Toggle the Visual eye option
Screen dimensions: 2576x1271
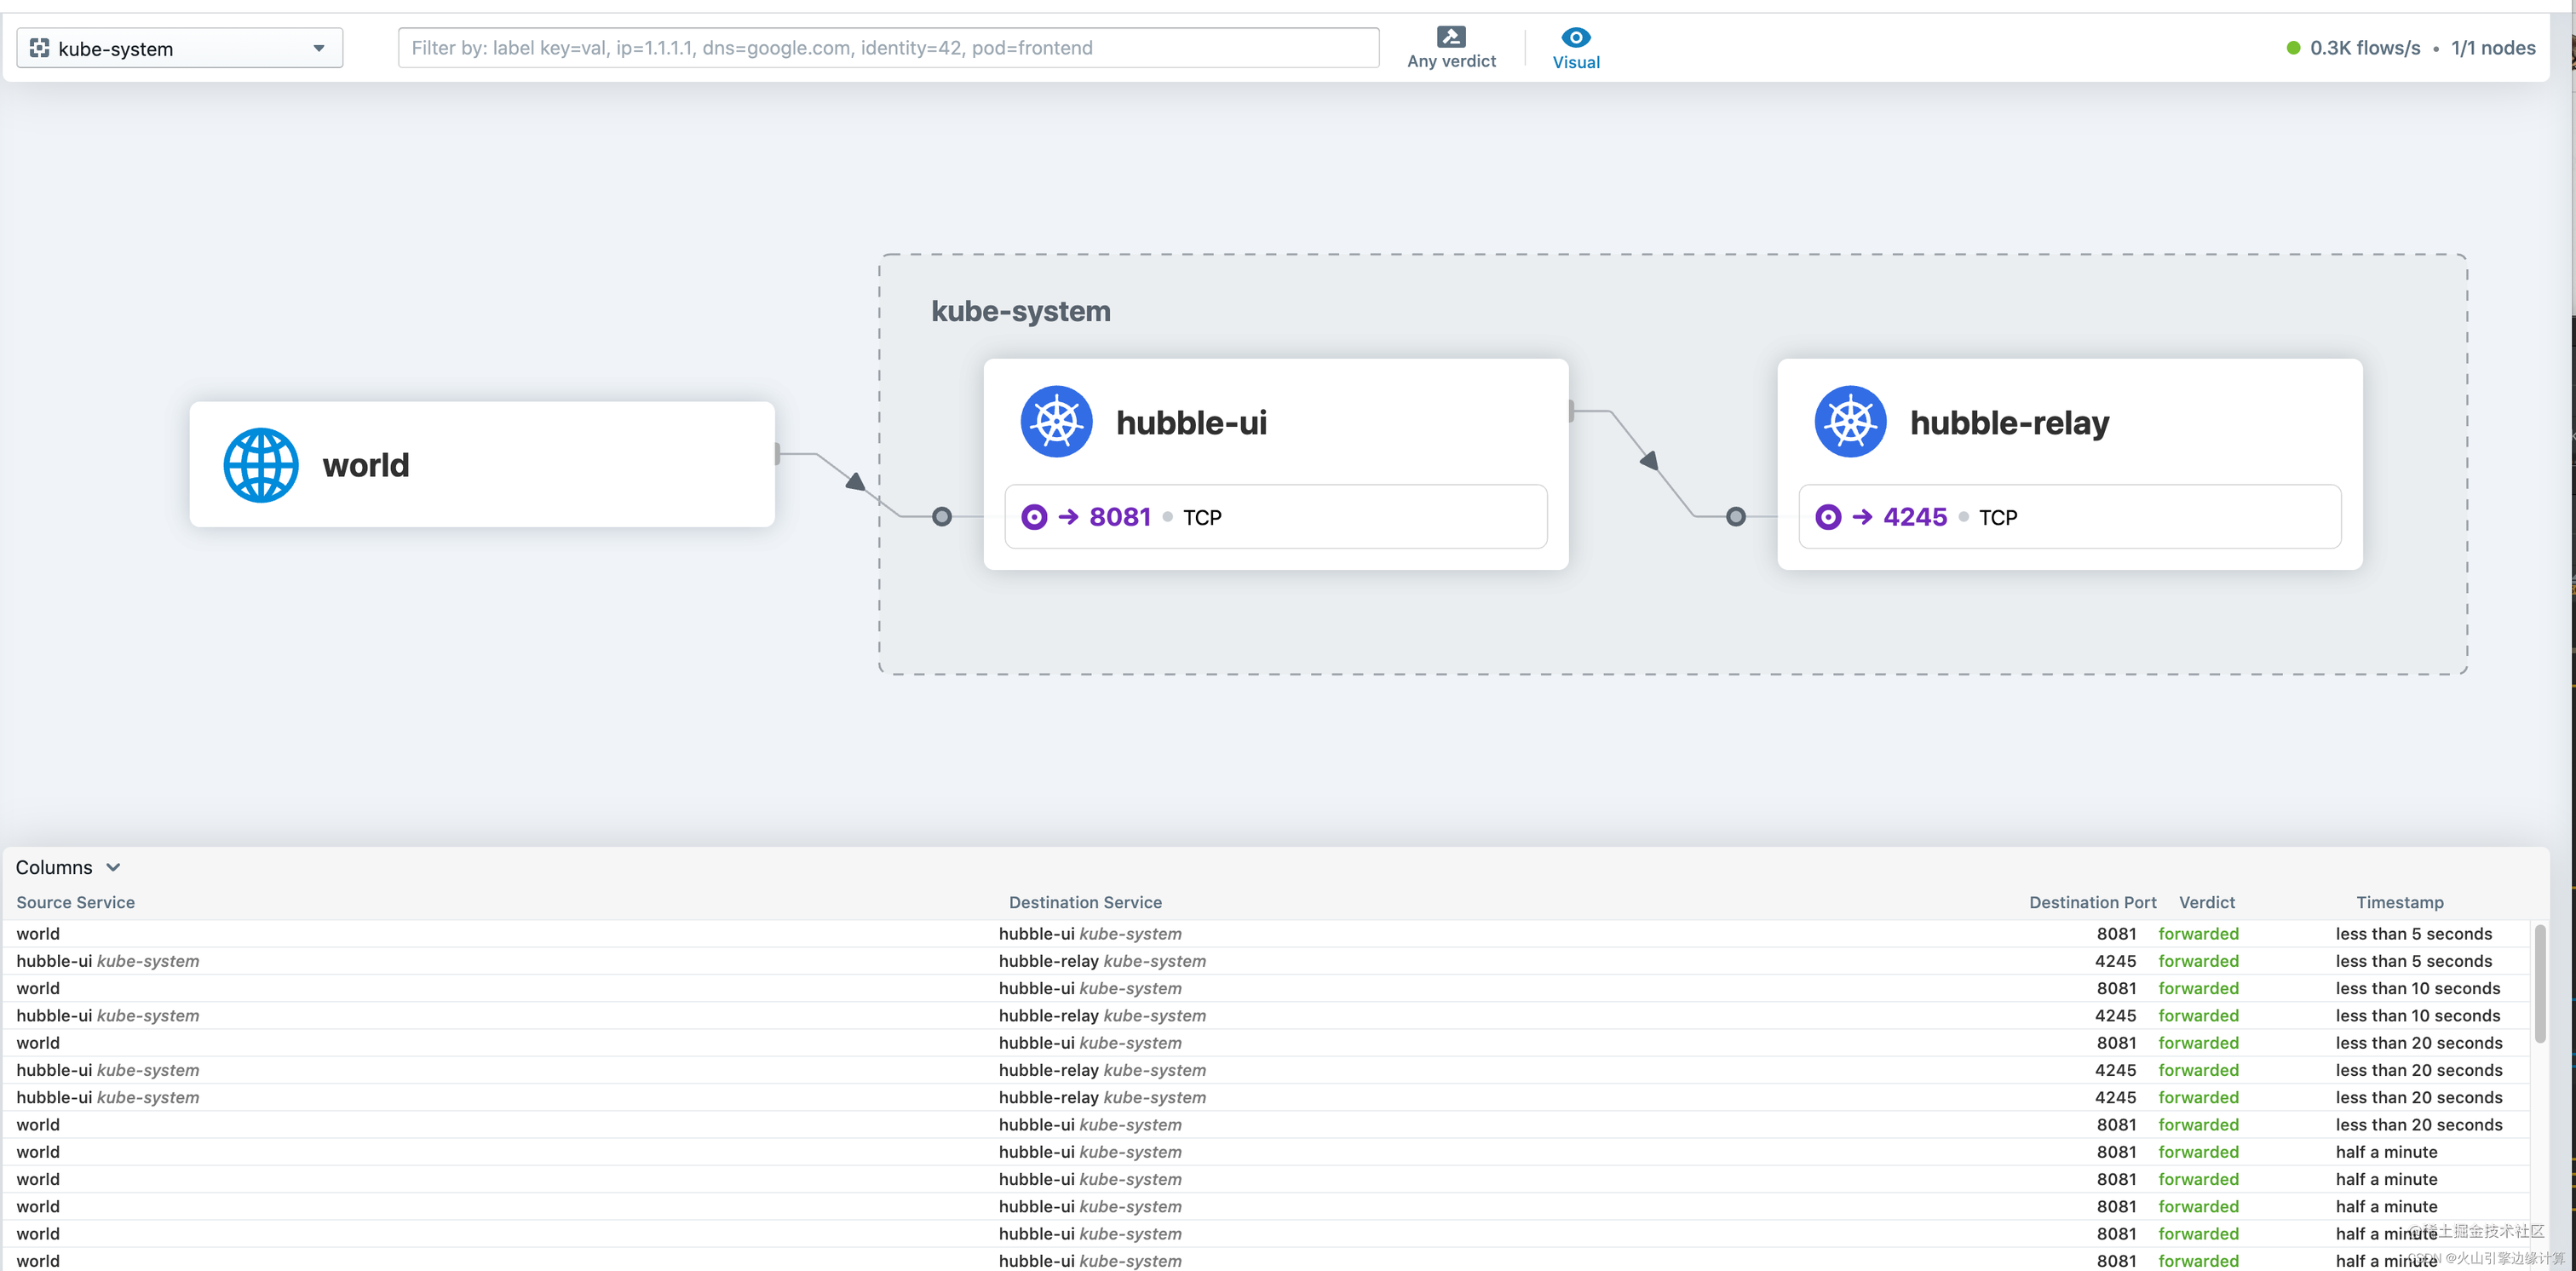point(1576,48)
